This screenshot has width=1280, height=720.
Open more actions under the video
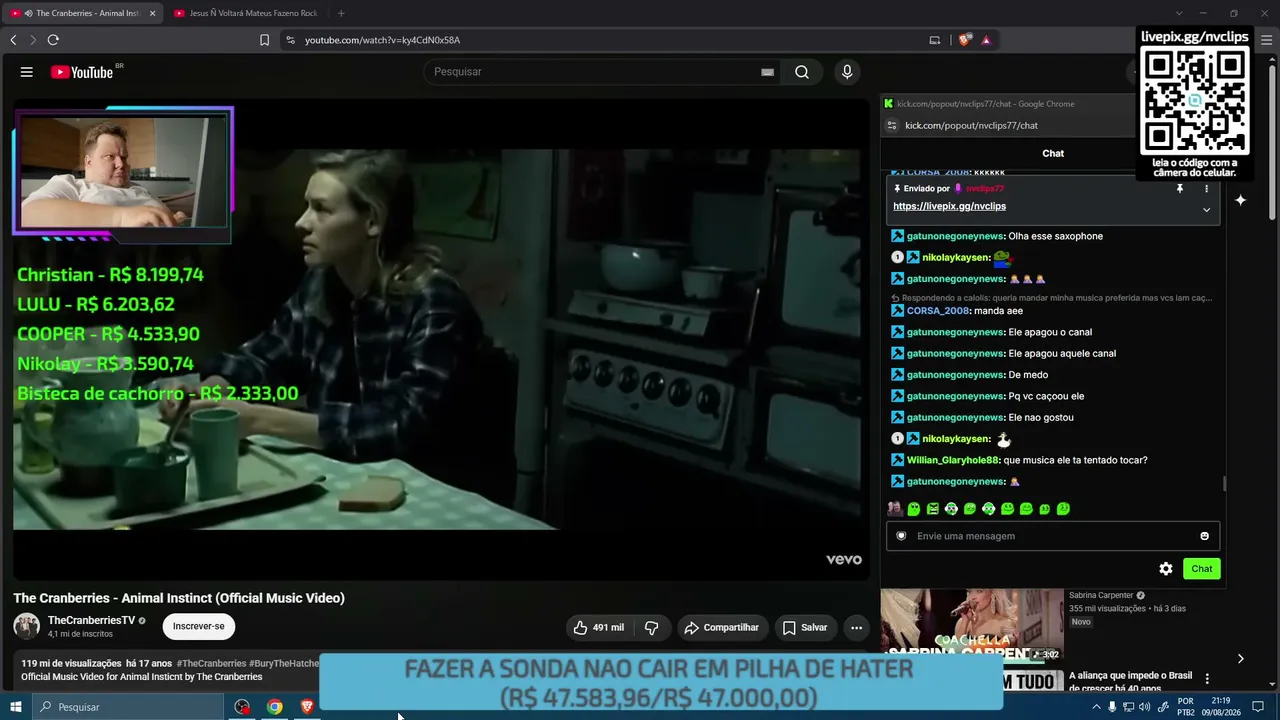[x=856, y=628]
